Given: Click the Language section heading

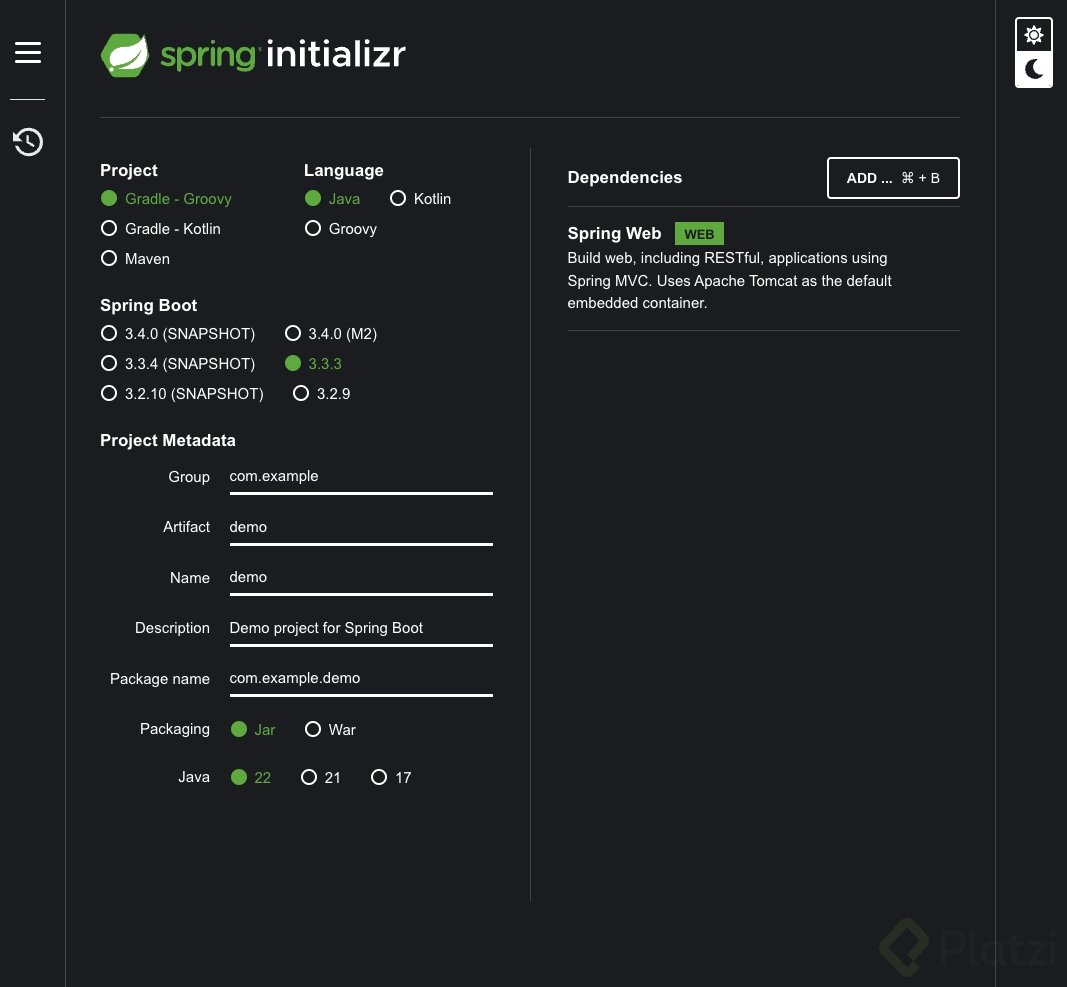Looking at the screenshot, I should (x=344, y=170).
